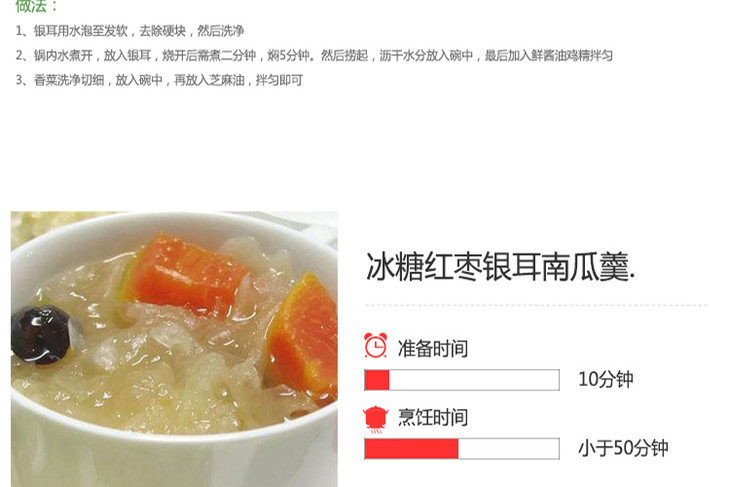Click the red filled part of the cooking bar

click(x=412, y=449)
